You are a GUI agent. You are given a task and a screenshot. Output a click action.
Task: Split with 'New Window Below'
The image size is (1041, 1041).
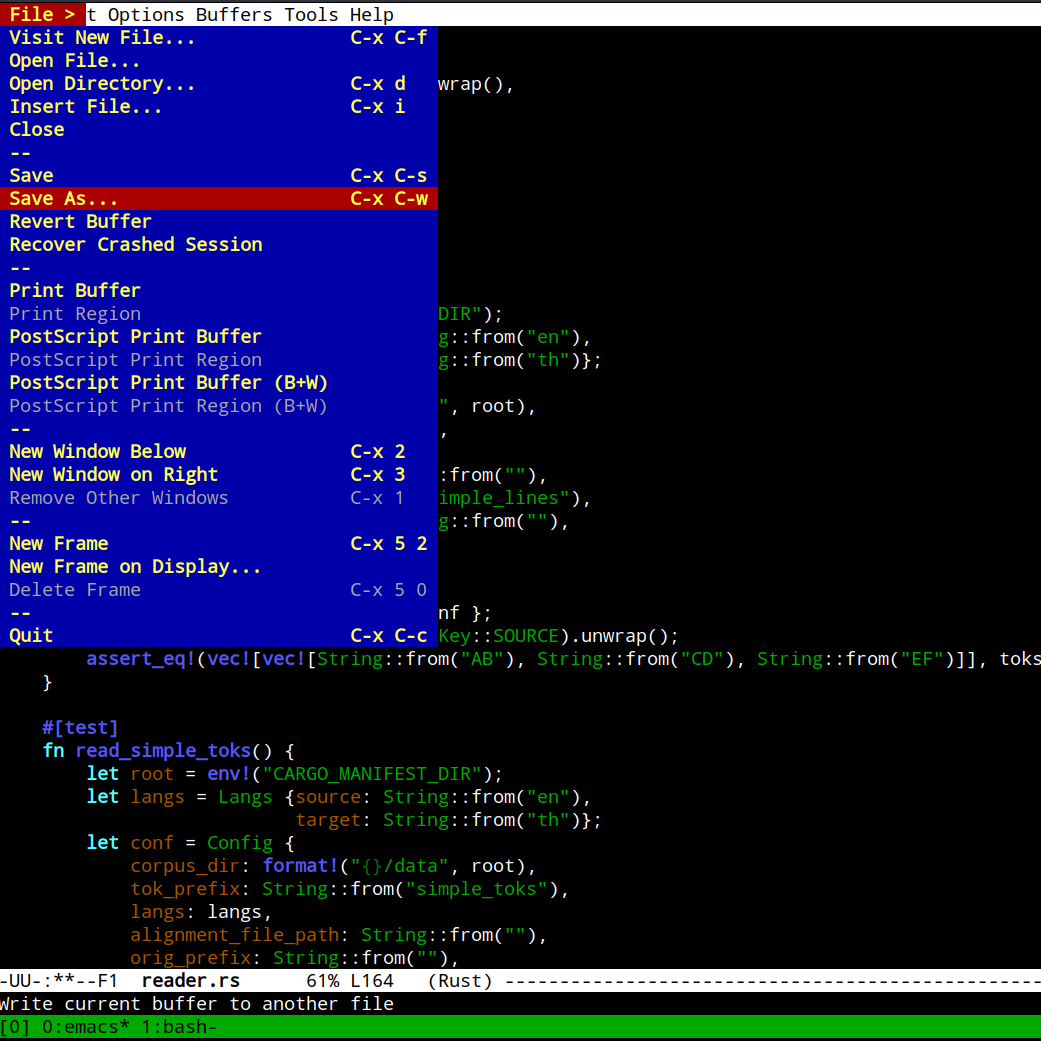click(98, 452)
